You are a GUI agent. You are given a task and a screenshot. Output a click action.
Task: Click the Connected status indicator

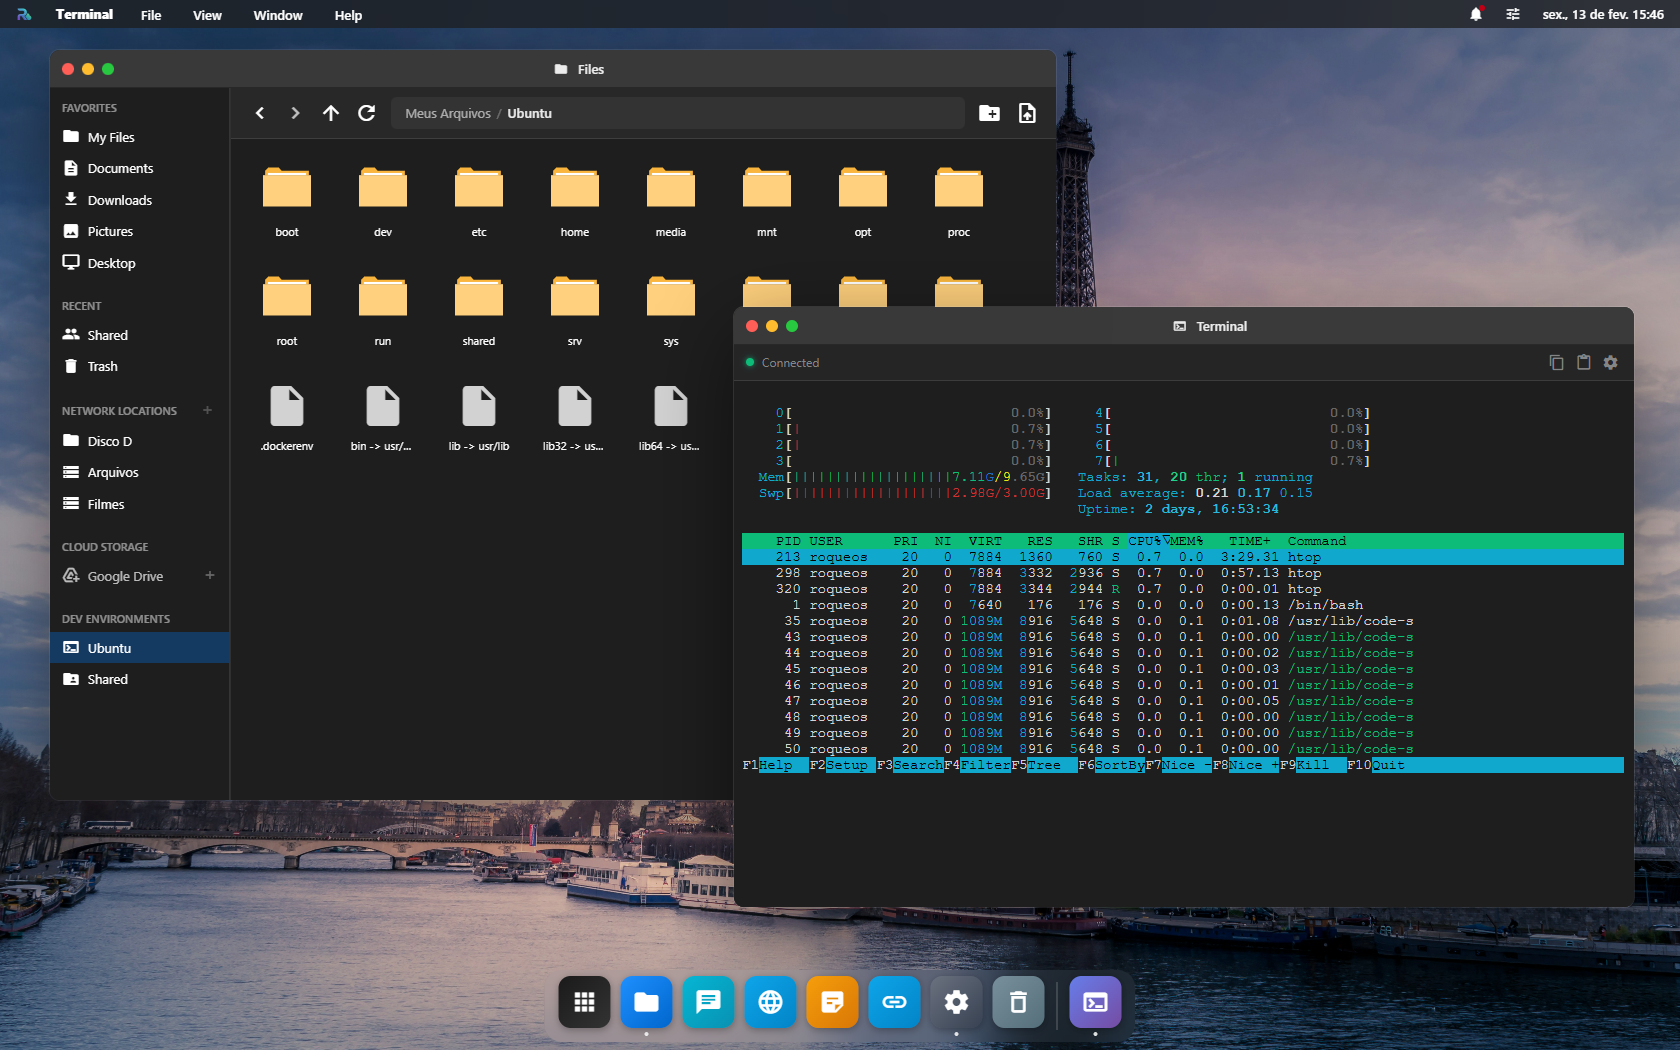point(783,362)
